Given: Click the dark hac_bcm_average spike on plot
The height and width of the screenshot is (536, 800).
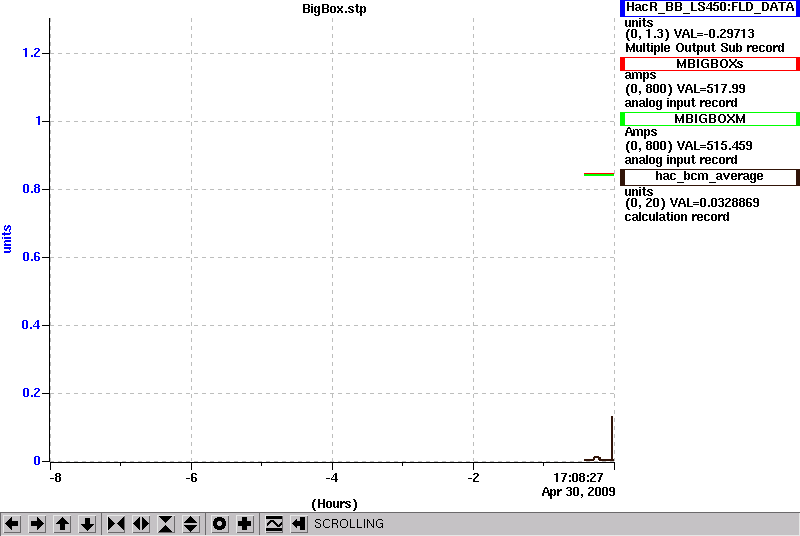Looking at the screenshot, I should click(x=612, y=438).
